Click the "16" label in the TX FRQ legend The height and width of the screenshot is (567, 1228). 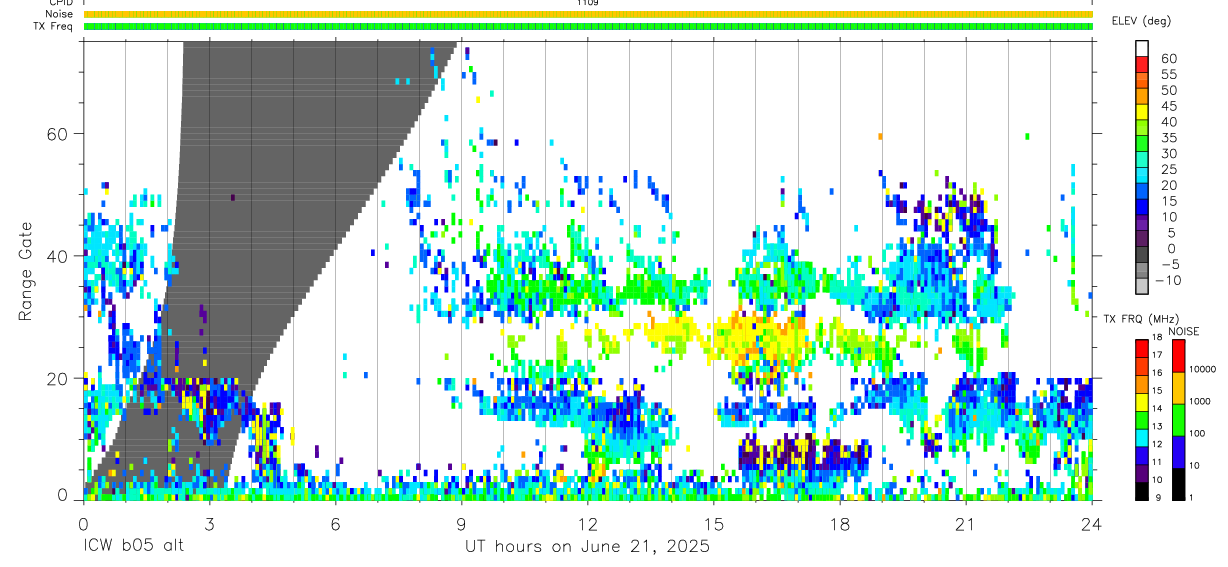(x=1155, y=373)
